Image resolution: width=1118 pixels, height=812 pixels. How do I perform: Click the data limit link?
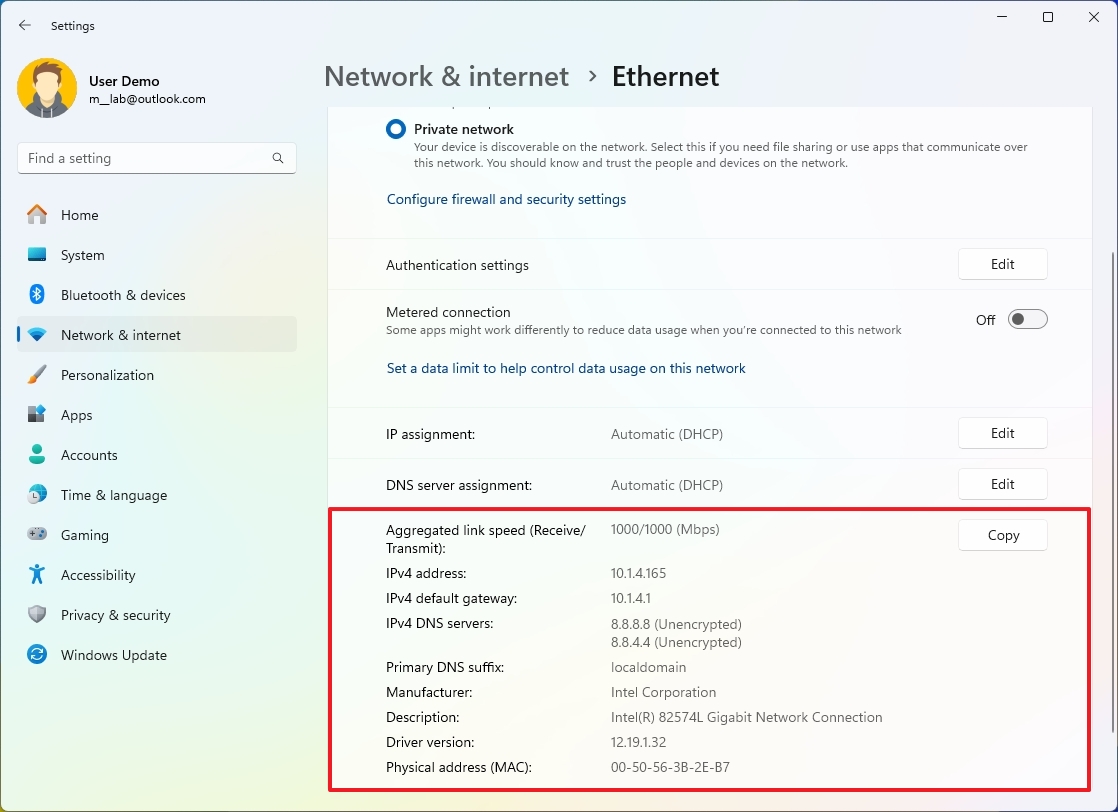pyautogui.click(x=566, y=369)
